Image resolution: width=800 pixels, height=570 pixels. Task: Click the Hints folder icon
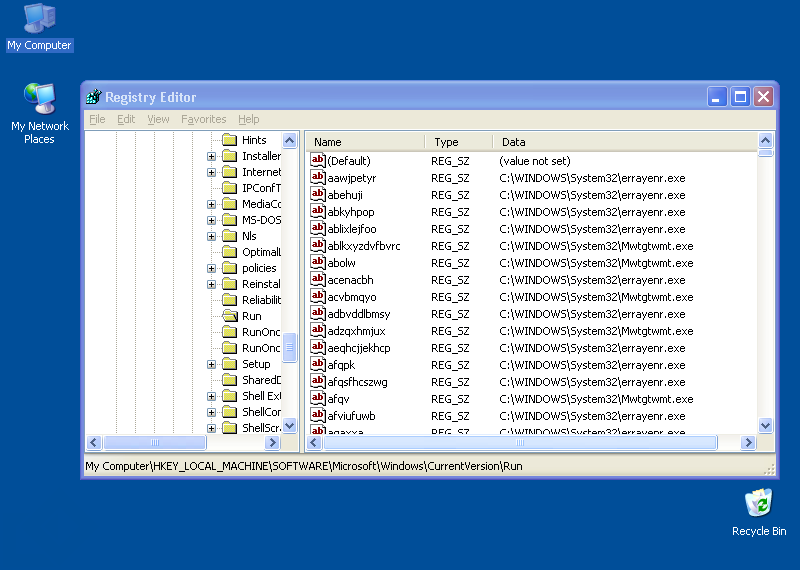[x=230, y=140]
